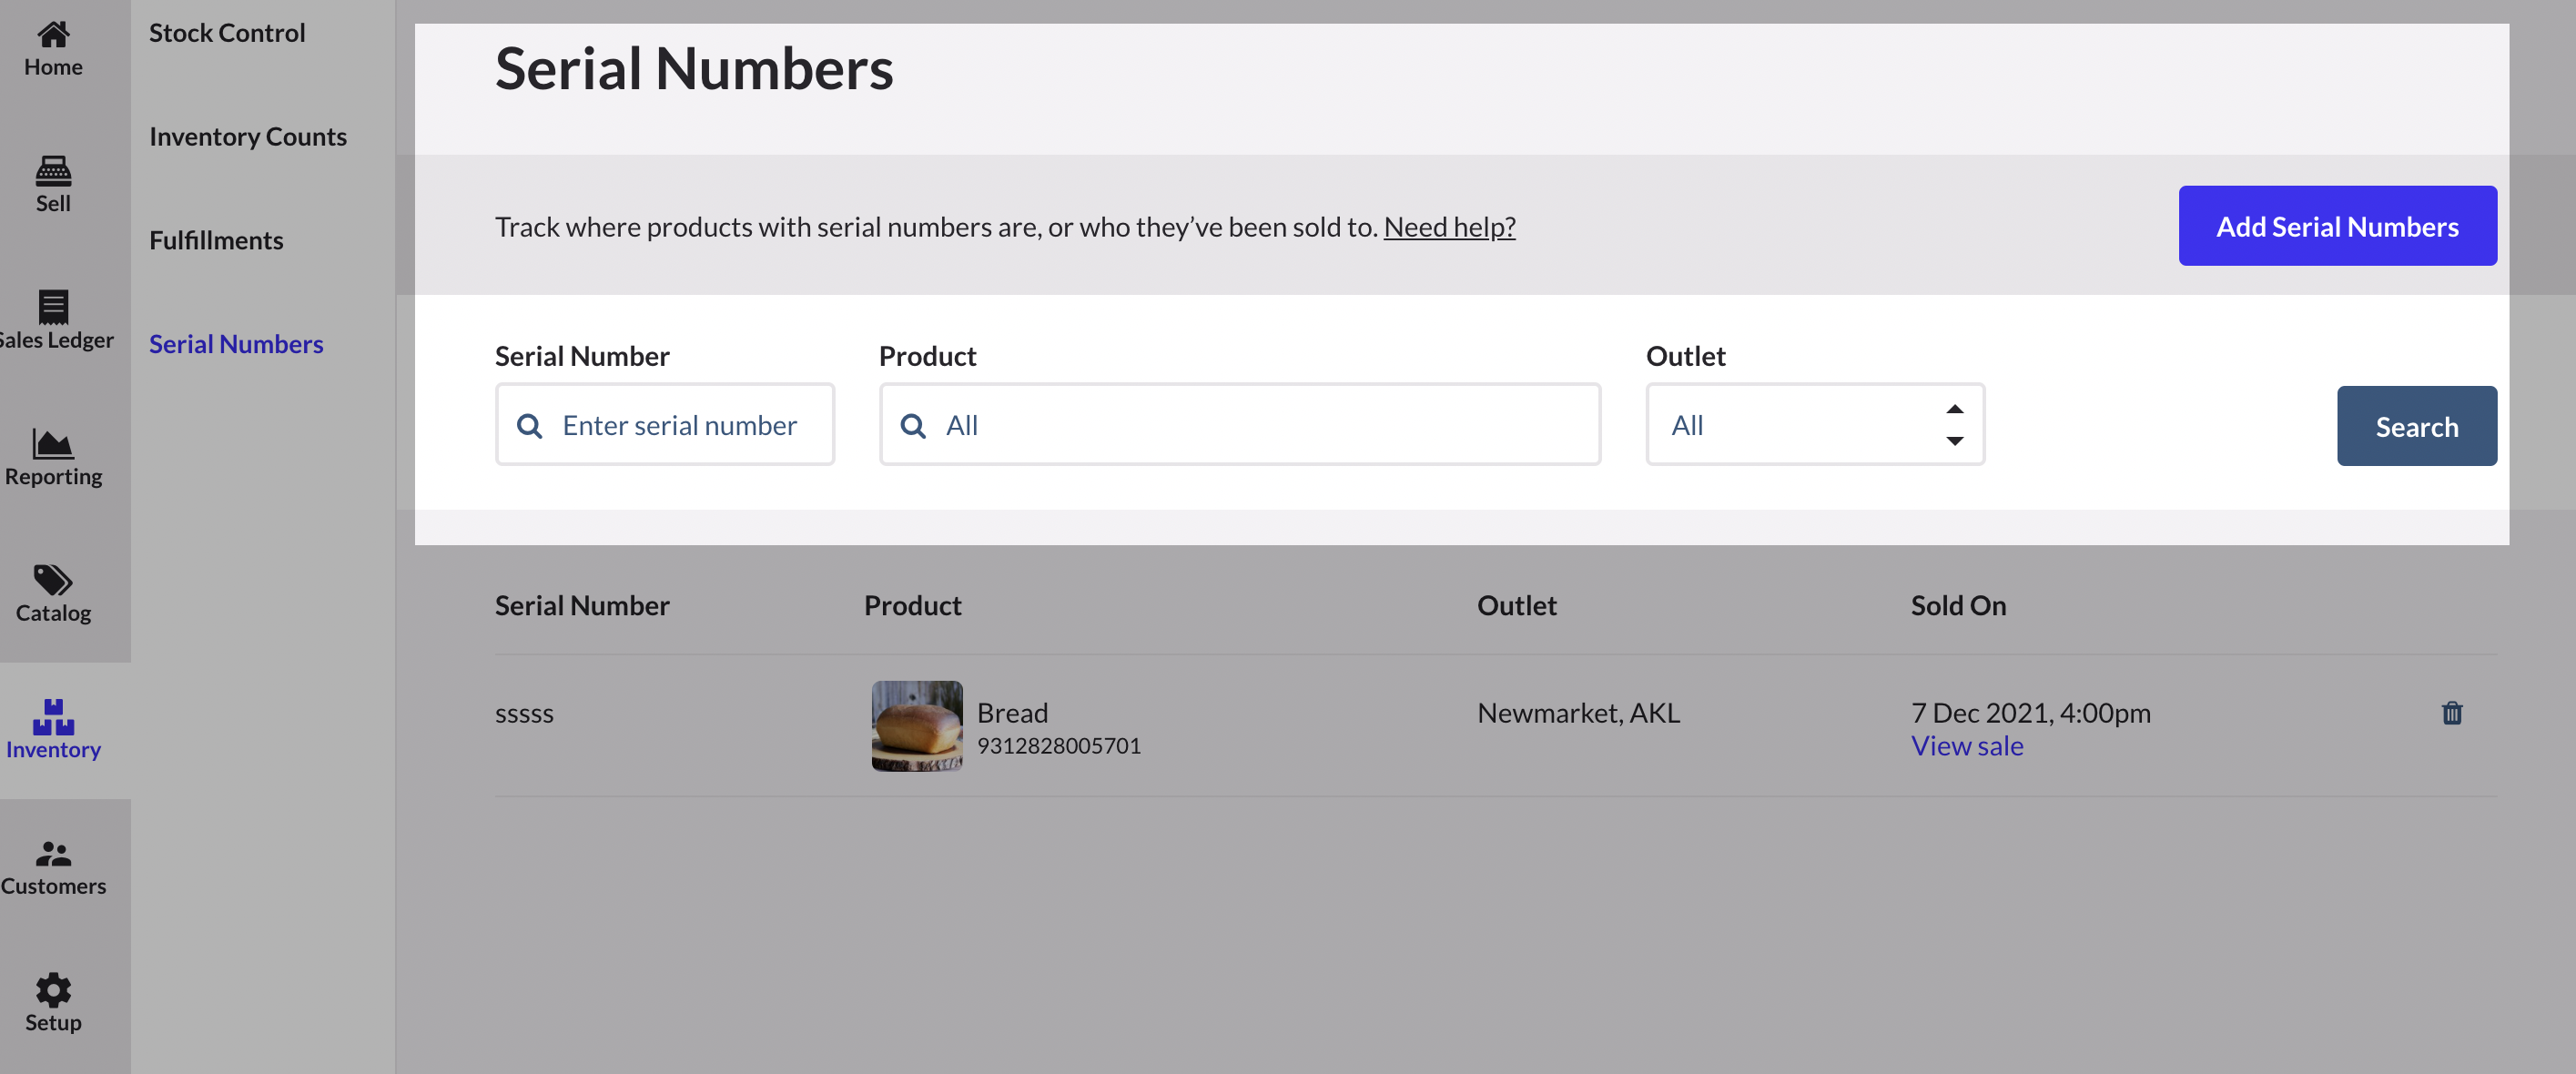Open the Fulfillments submenu item

pyautogui.click(x=216, y=241)
